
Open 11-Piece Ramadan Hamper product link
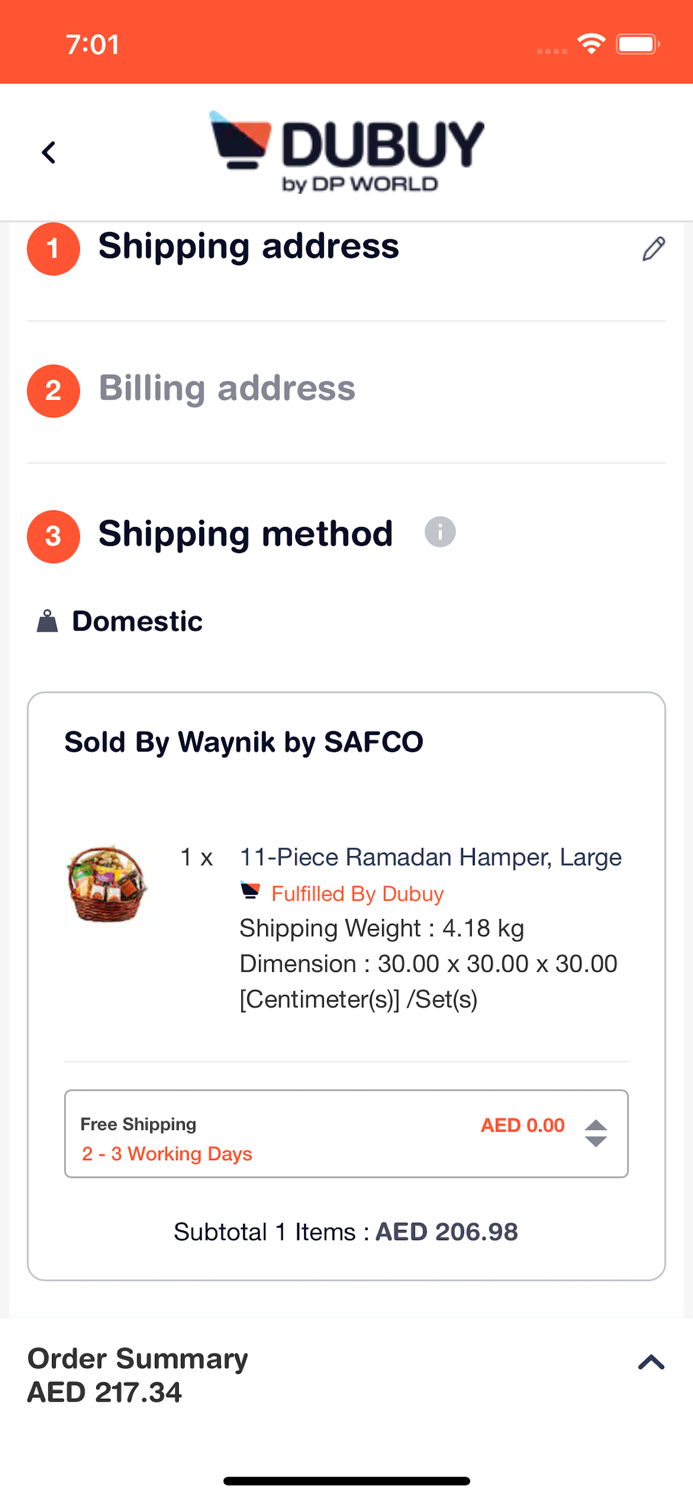point(430,857)
